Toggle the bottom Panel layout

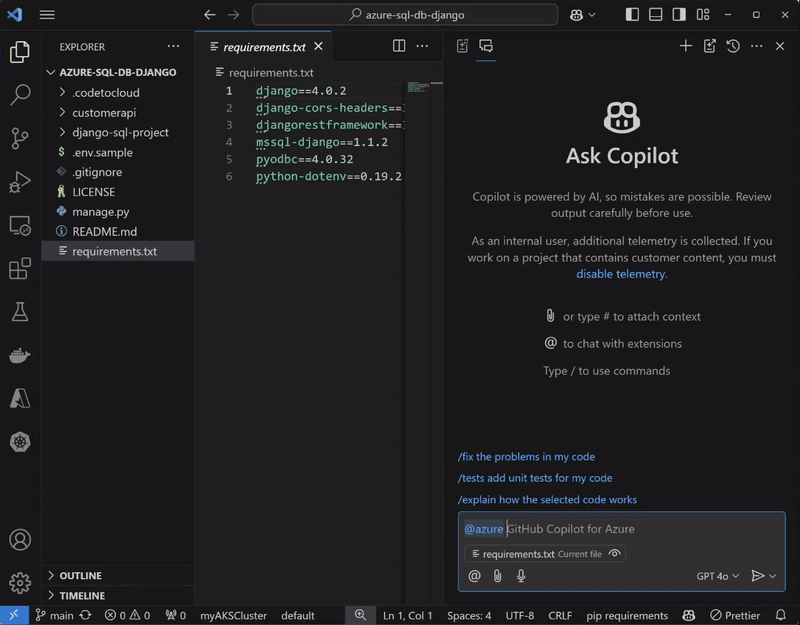tap(656, 15)
